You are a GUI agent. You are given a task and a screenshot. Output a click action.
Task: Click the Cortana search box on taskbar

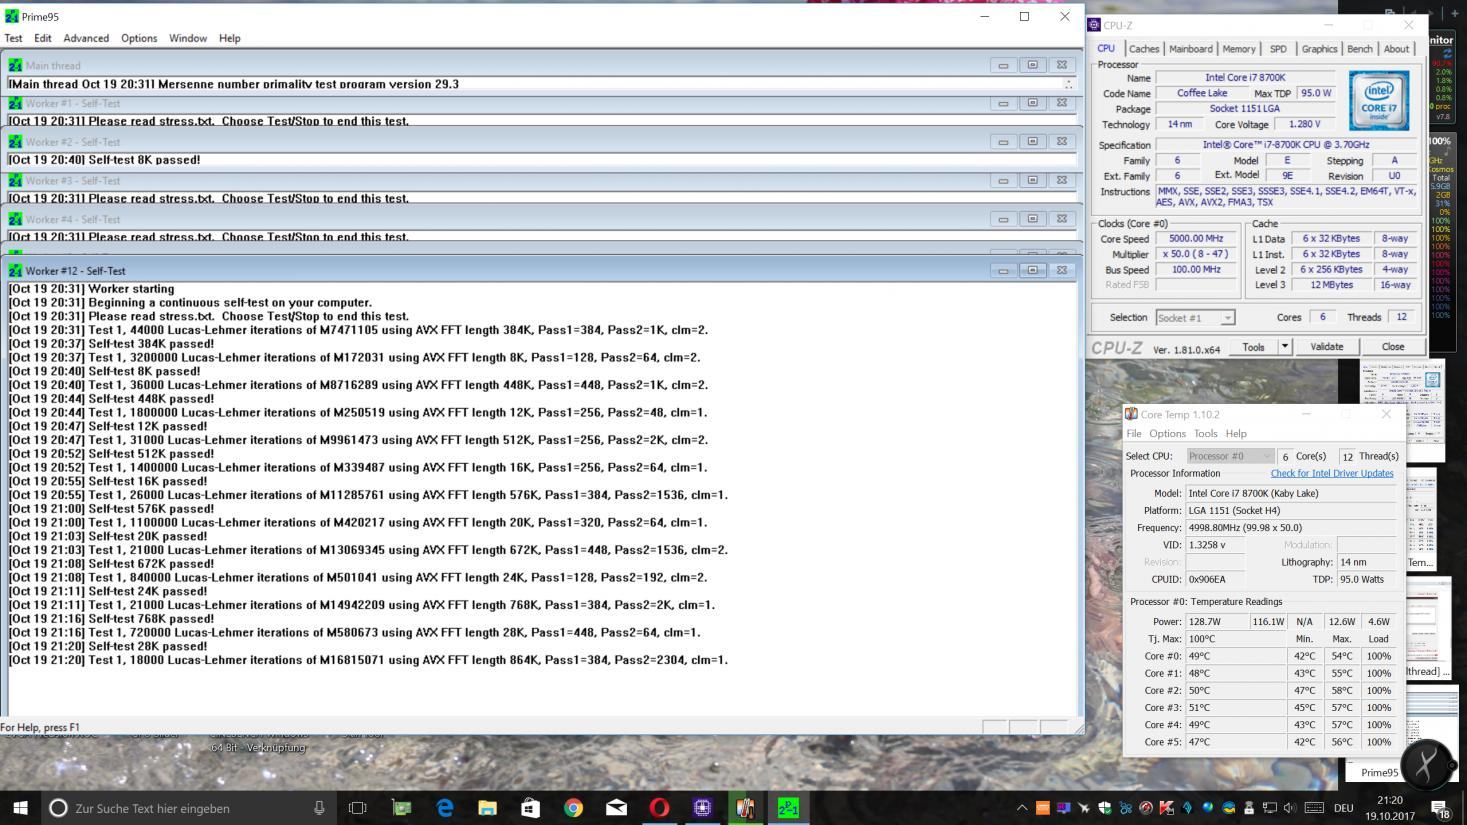(190, 808)
